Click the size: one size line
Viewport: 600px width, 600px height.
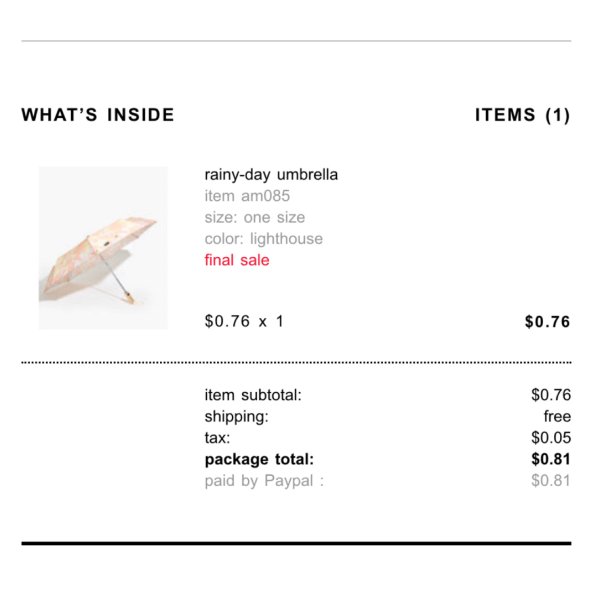[255, 217]
